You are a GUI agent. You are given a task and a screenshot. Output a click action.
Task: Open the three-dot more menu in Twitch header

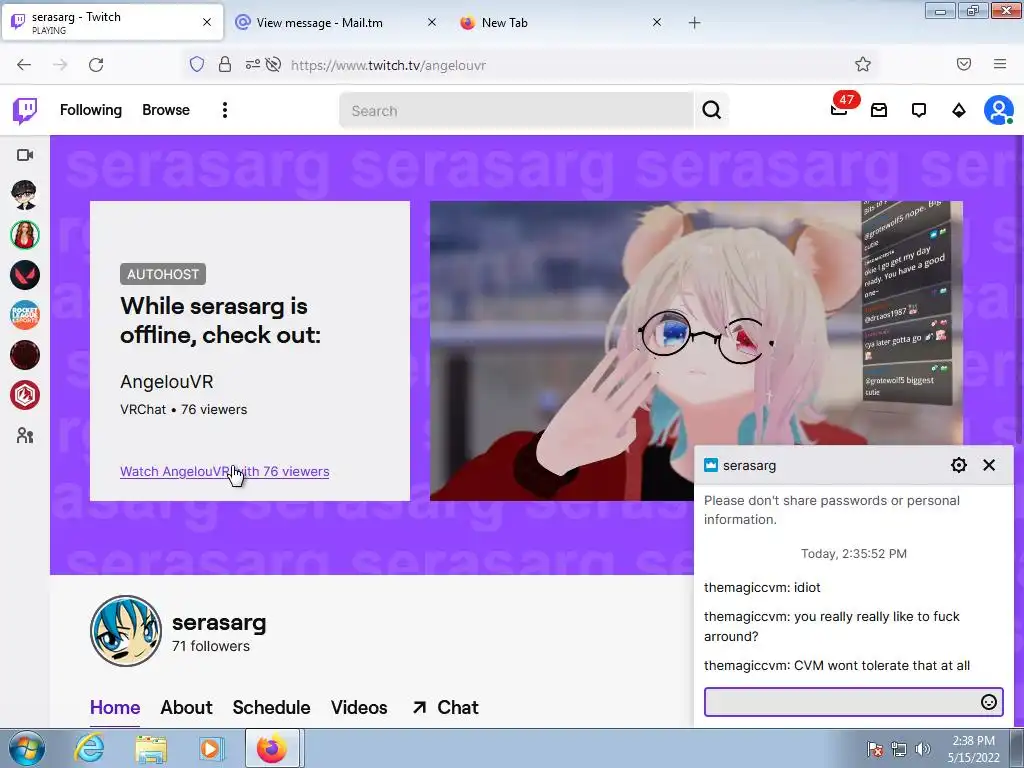(x=225, y=110)
